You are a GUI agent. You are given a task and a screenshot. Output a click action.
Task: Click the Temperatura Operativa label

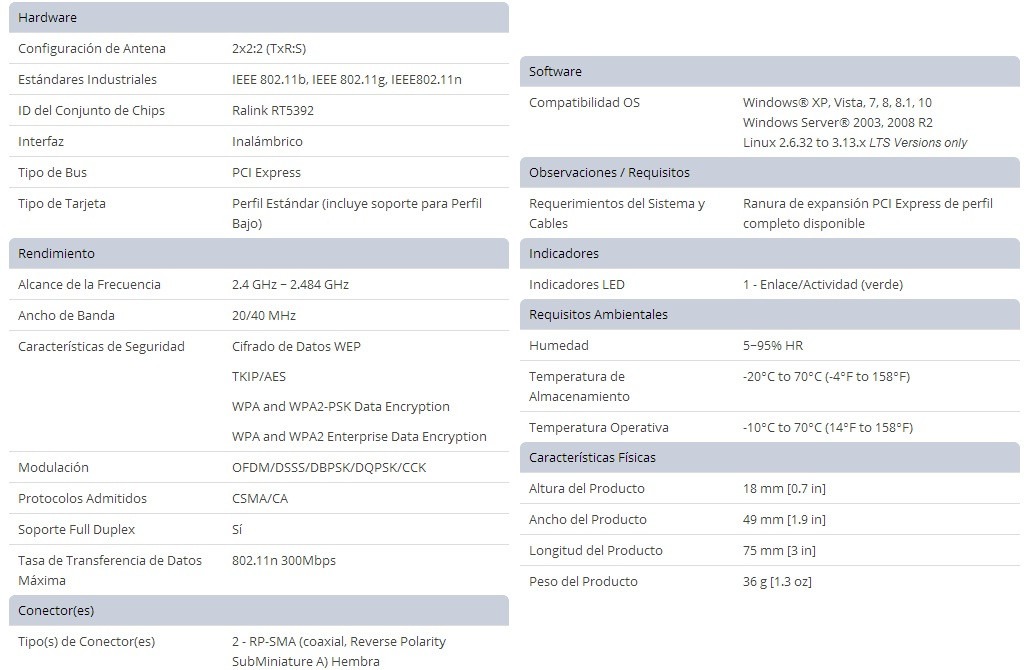[599, 427]
